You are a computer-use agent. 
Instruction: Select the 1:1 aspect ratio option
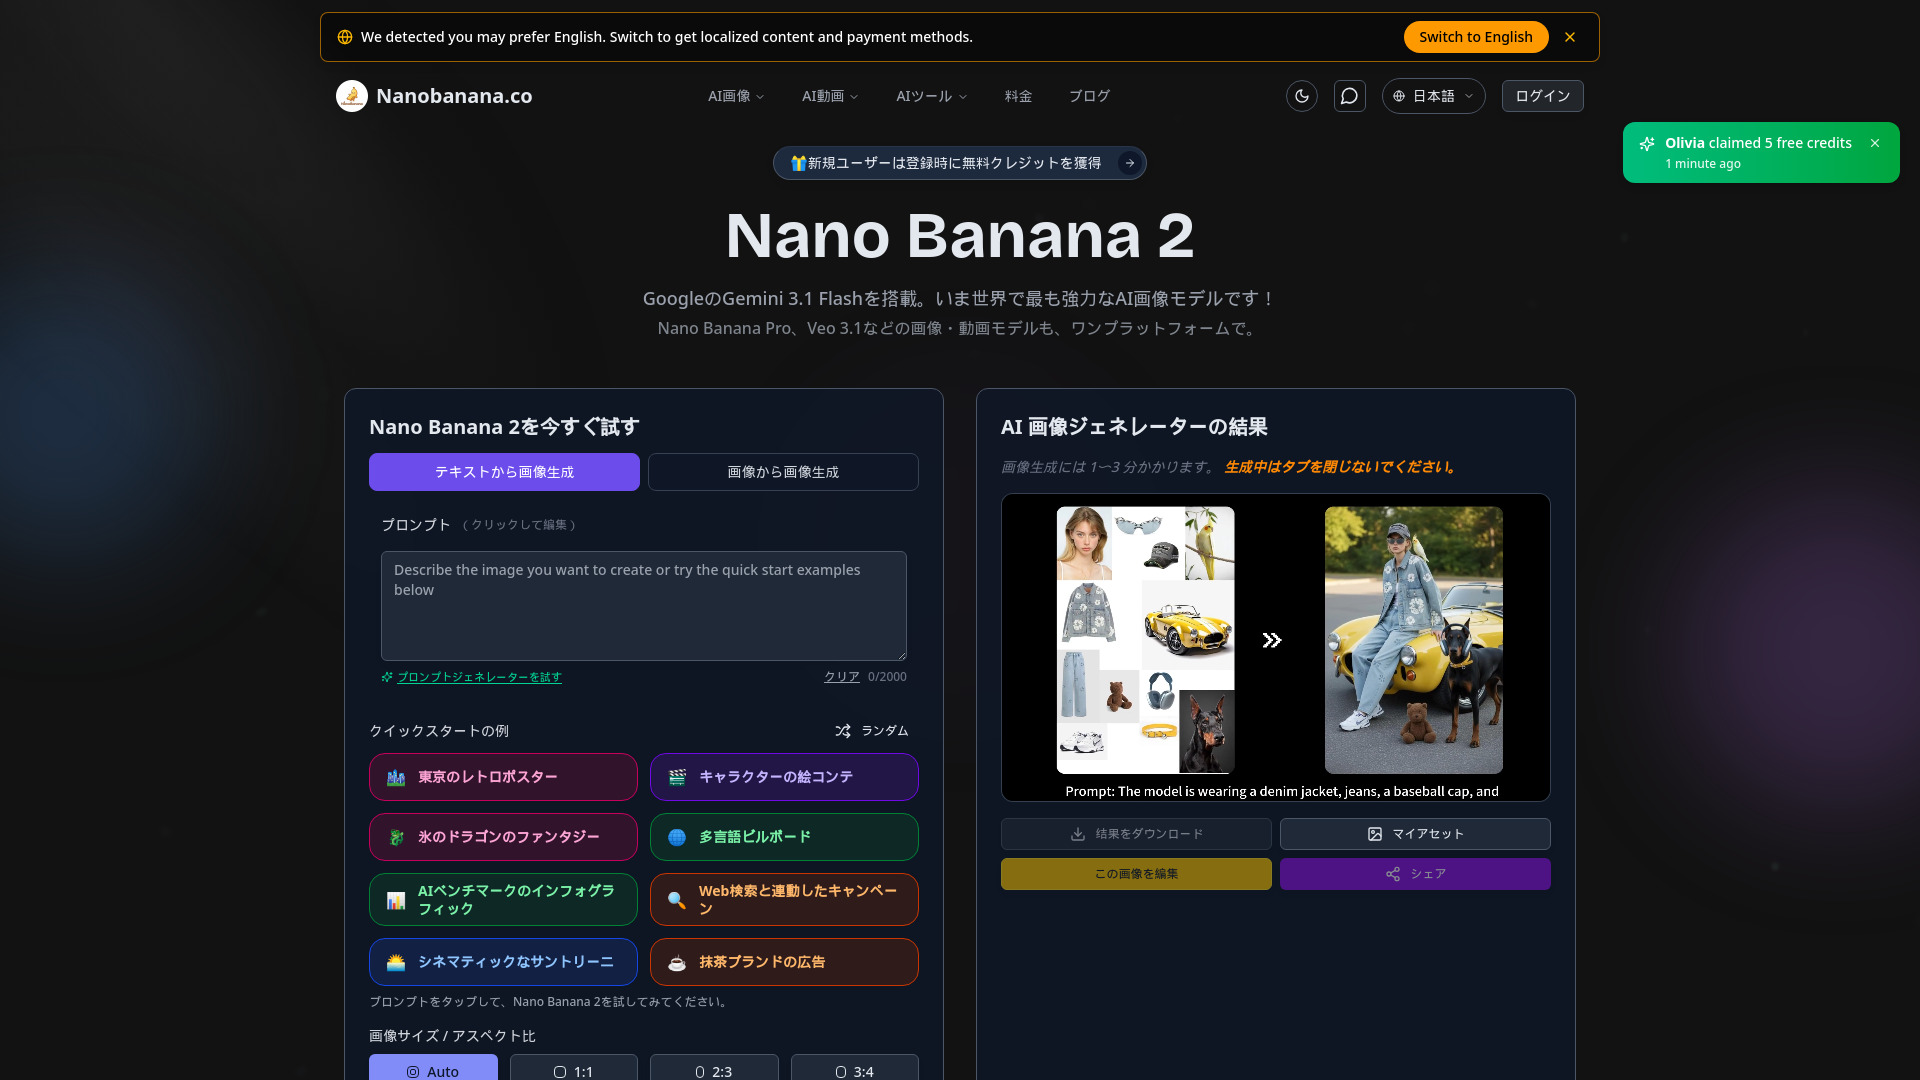[x=574, y=1070]
